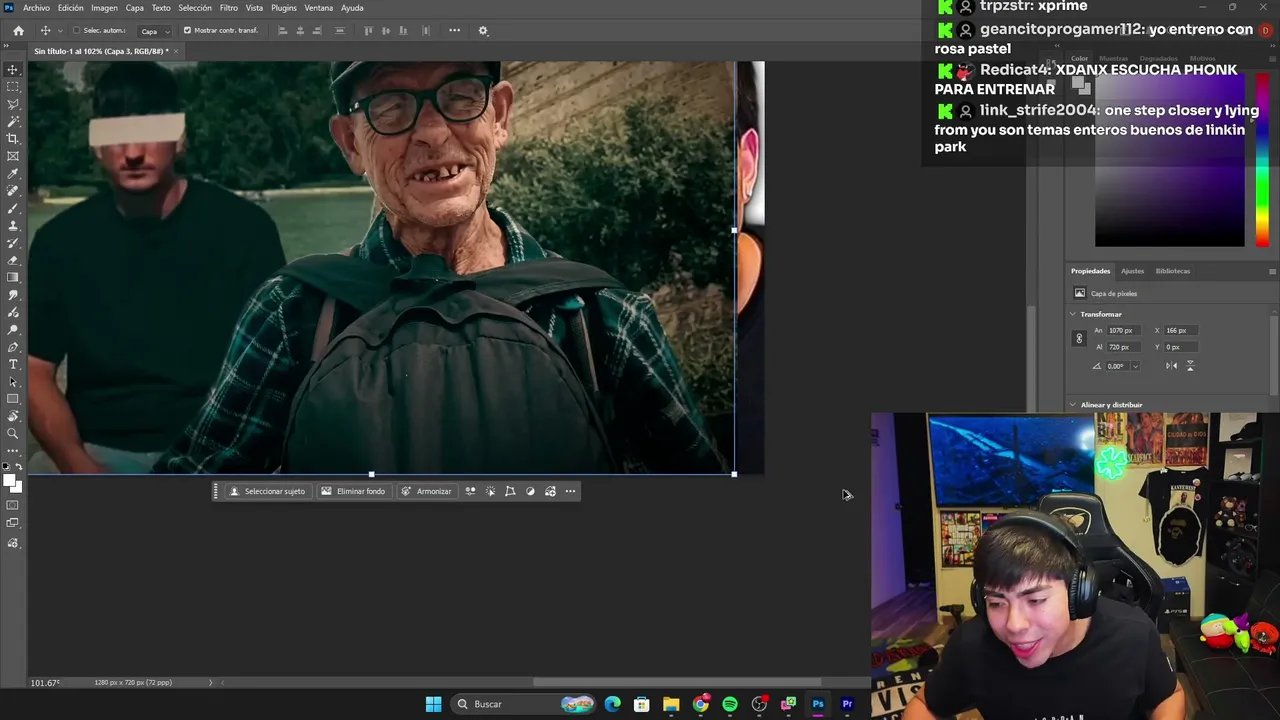Close the Sin título-1 document tab
Viewport: 1280px width, 720px height.
coord(176,51)
